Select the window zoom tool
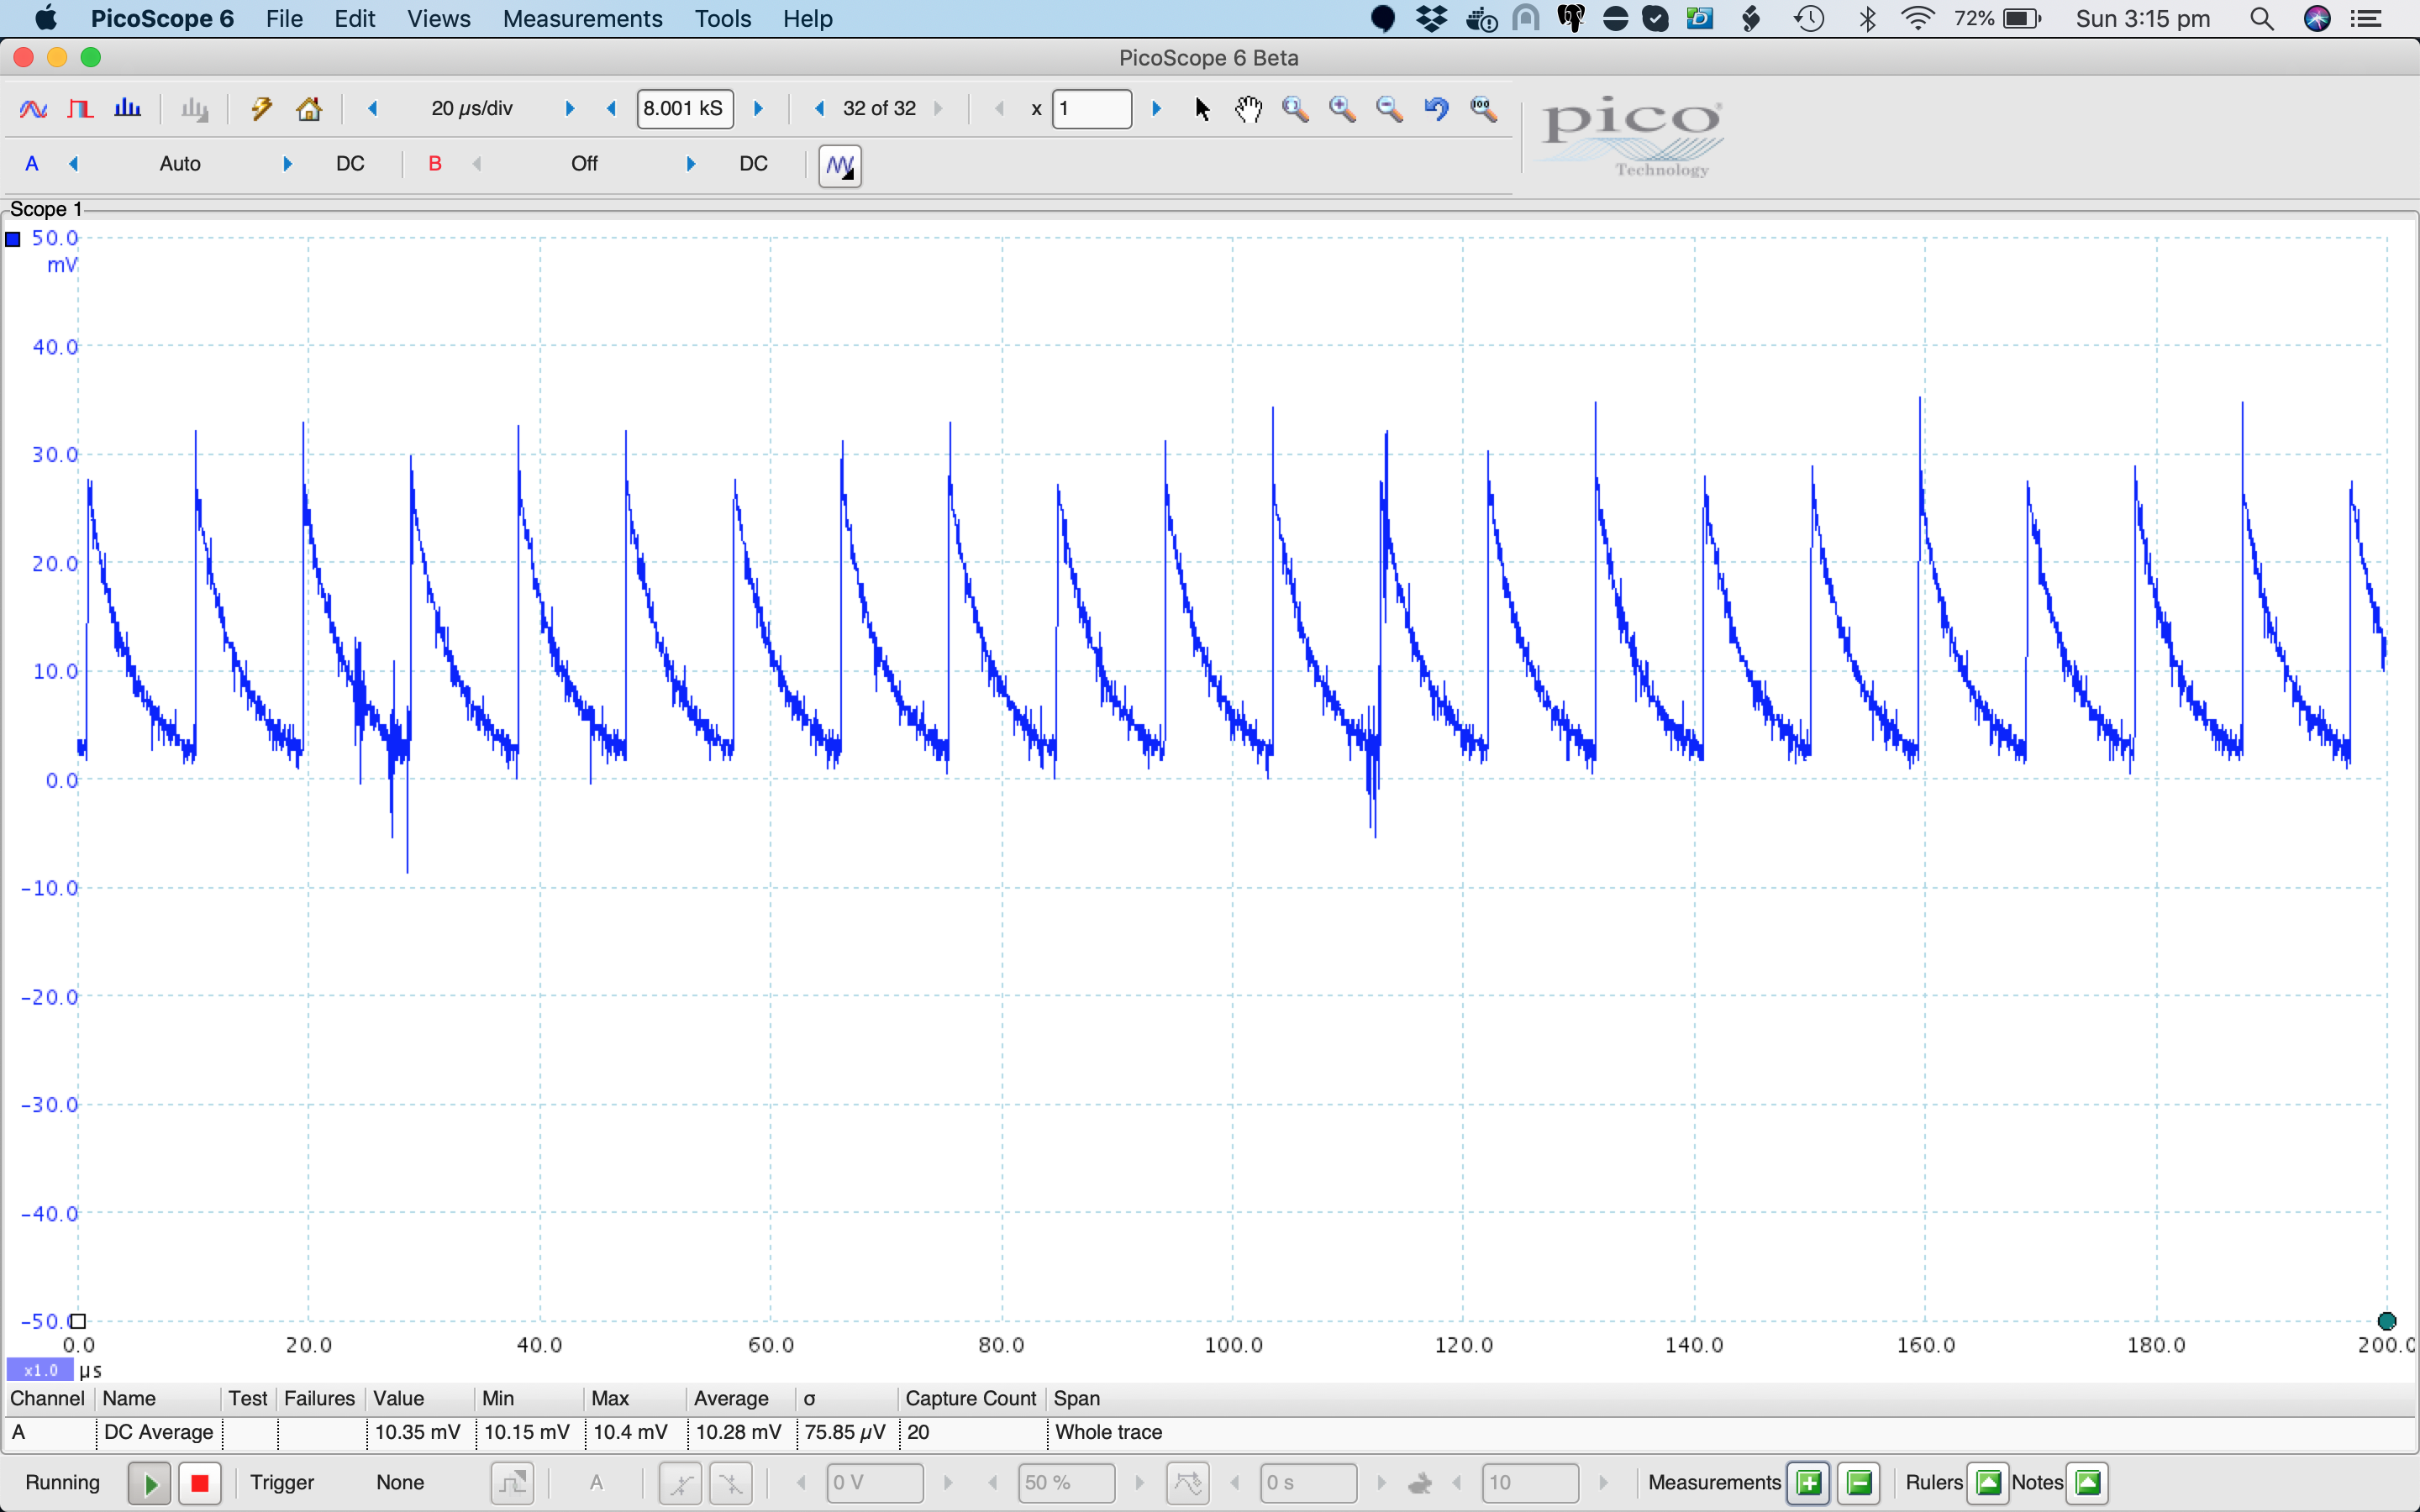This screenshot has height=1512, width=2420. [1295, 108]
